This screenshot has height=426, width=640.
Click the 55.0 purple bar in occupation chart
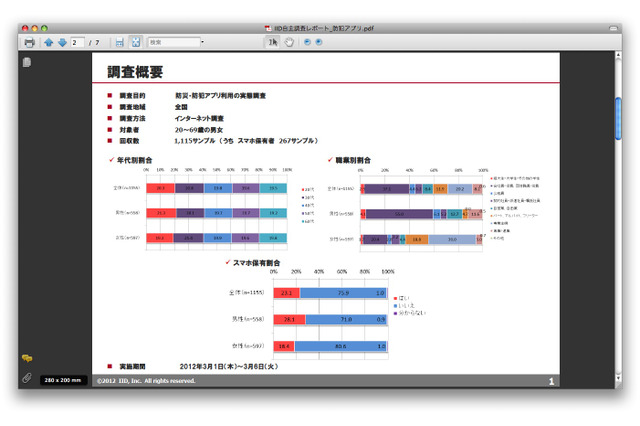point(399,214)
